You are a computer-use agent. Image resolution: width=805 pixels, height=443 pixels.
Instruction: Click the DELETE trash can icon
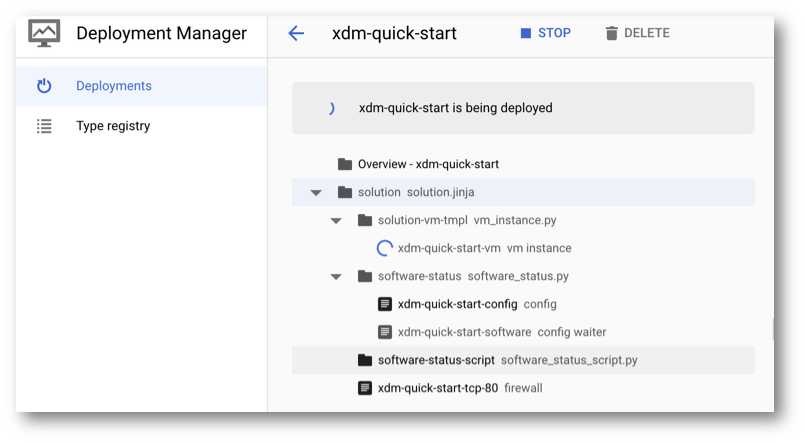tap(611, 33)
